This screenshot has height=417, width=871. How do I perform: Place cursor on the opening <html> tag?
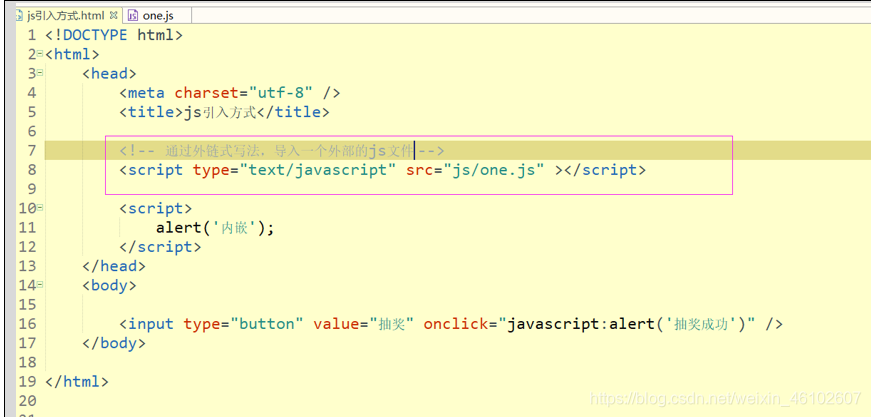[x=73, y=55]
